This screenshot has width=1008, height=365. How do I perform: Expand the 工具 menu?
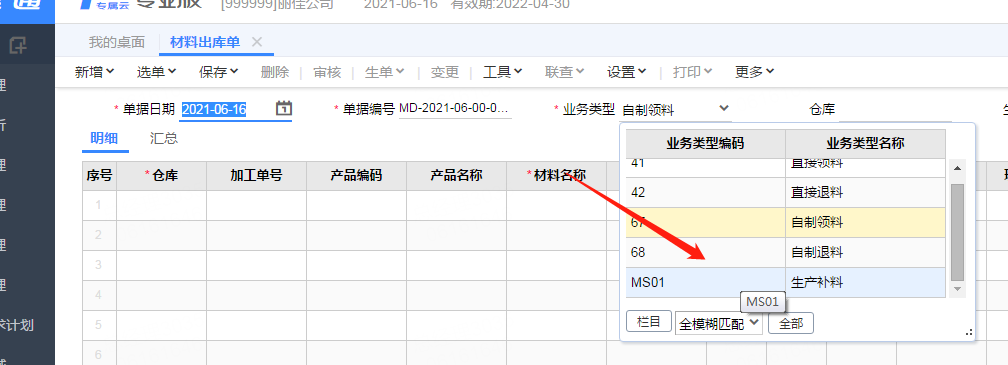(503, 72)
